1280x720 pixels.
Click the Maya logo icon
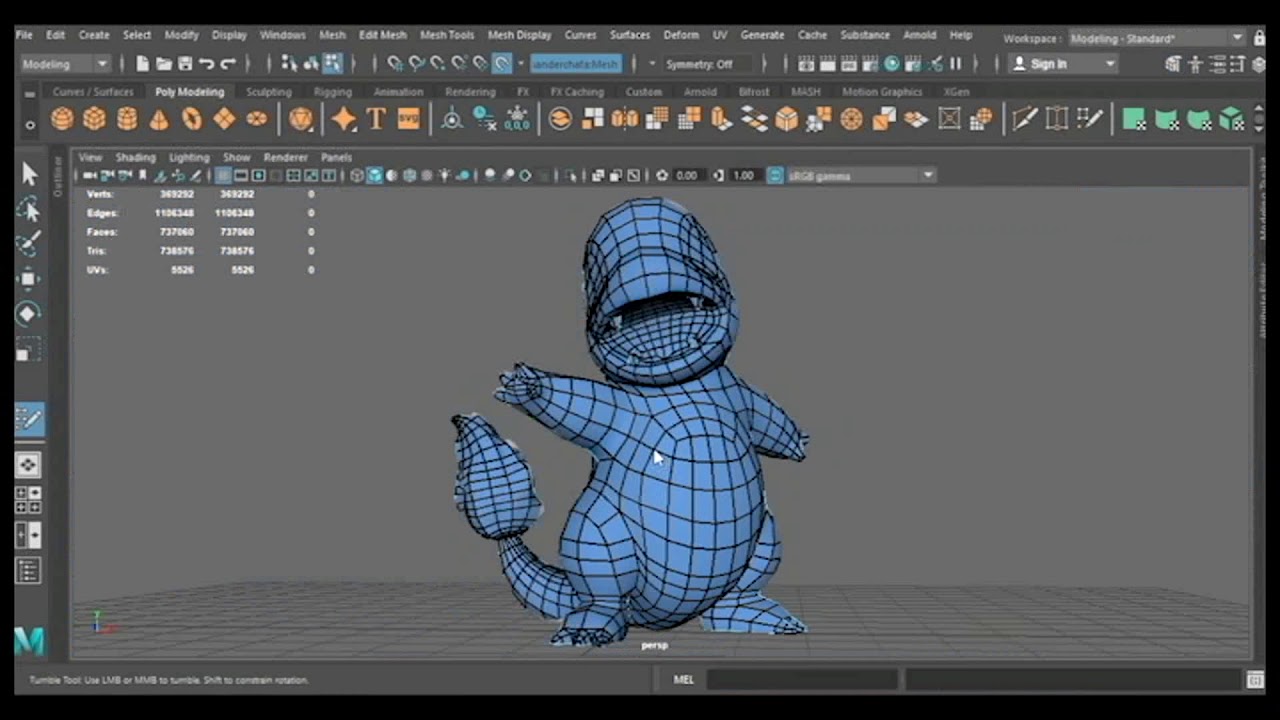(x=29, y=641)
